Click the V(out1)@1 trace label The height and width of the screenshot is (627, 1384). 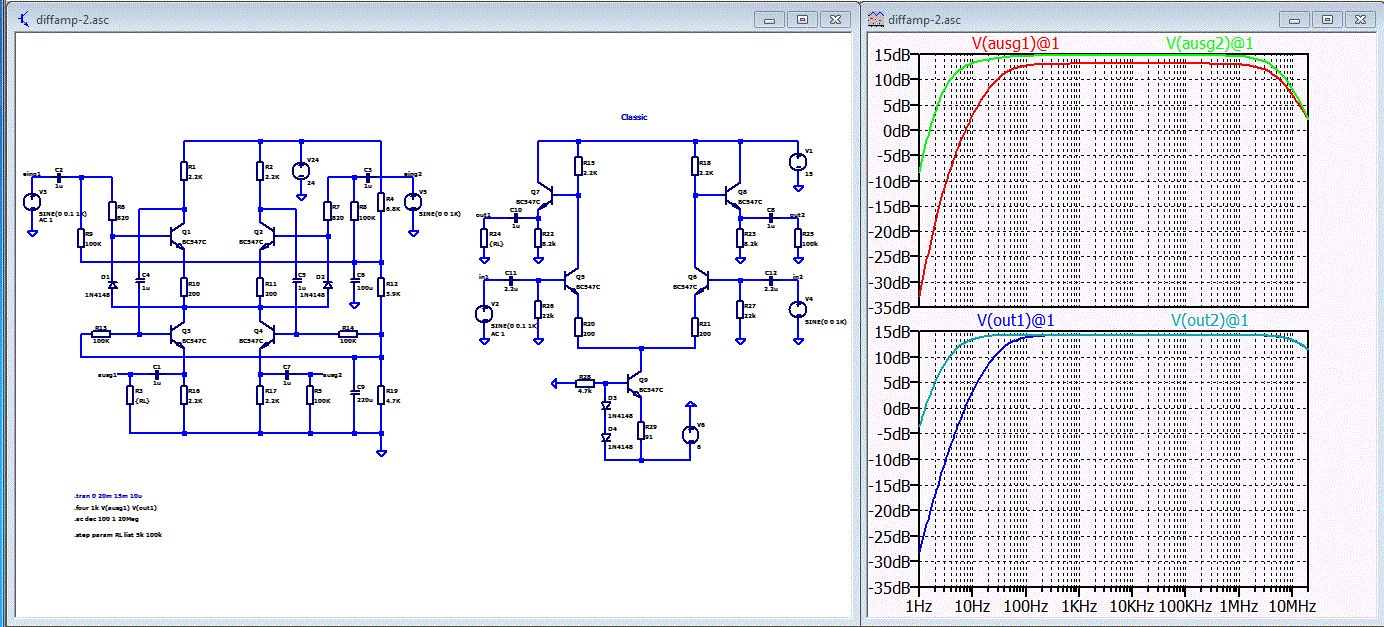point(1017,320)
